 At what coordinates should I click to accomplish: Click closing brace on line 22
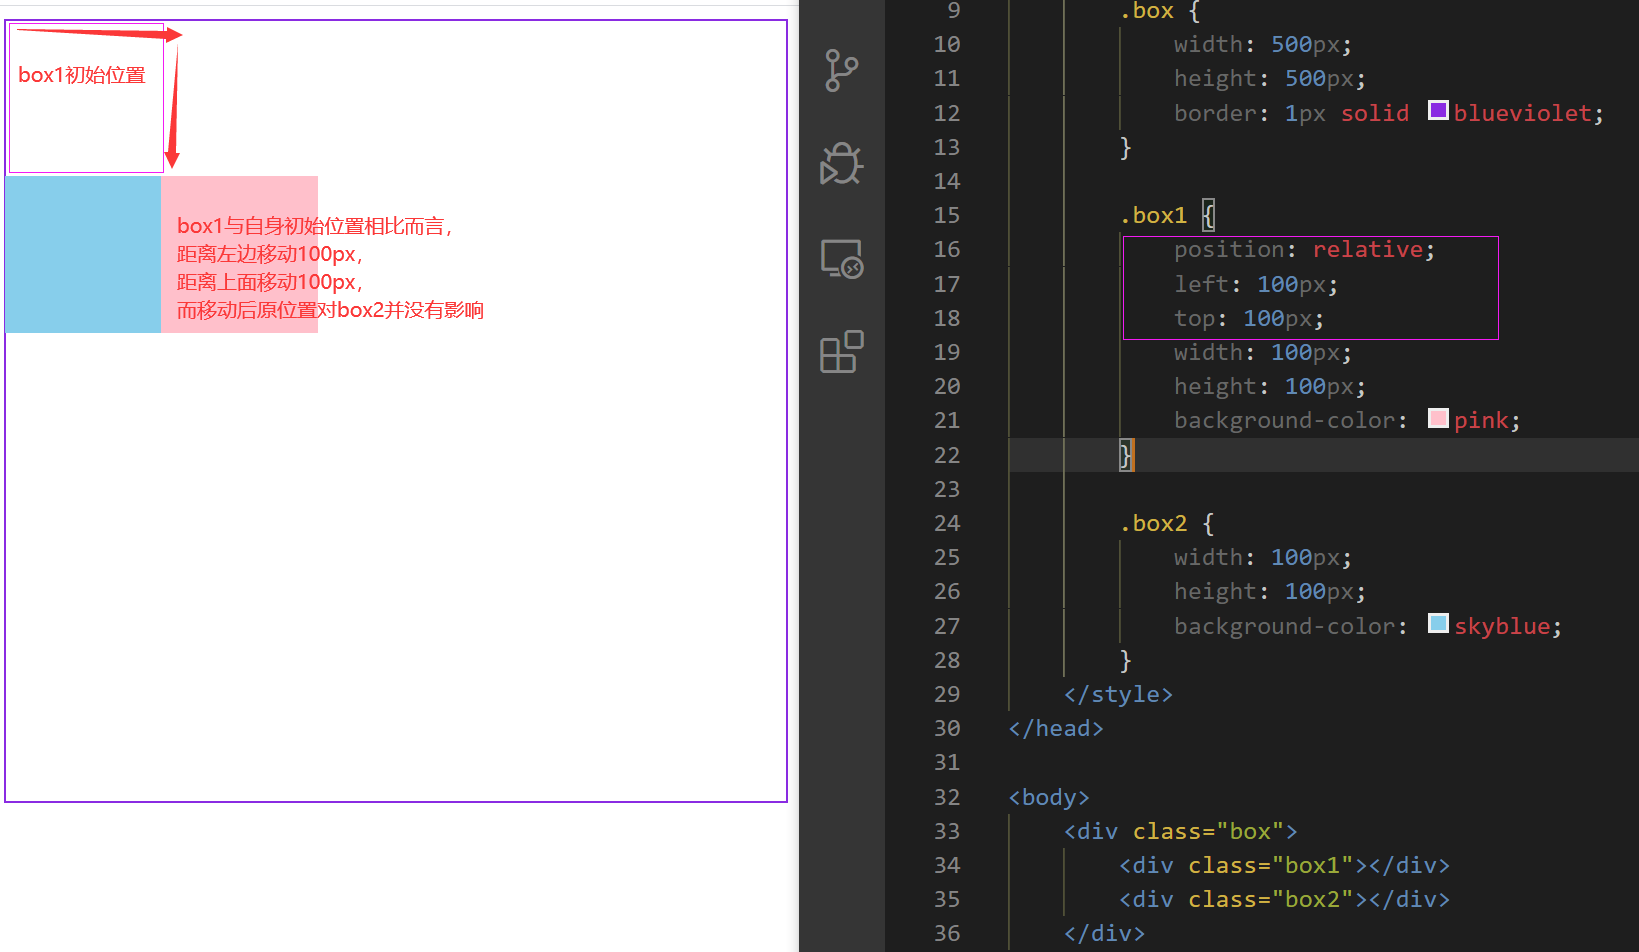coord(1125,455)
